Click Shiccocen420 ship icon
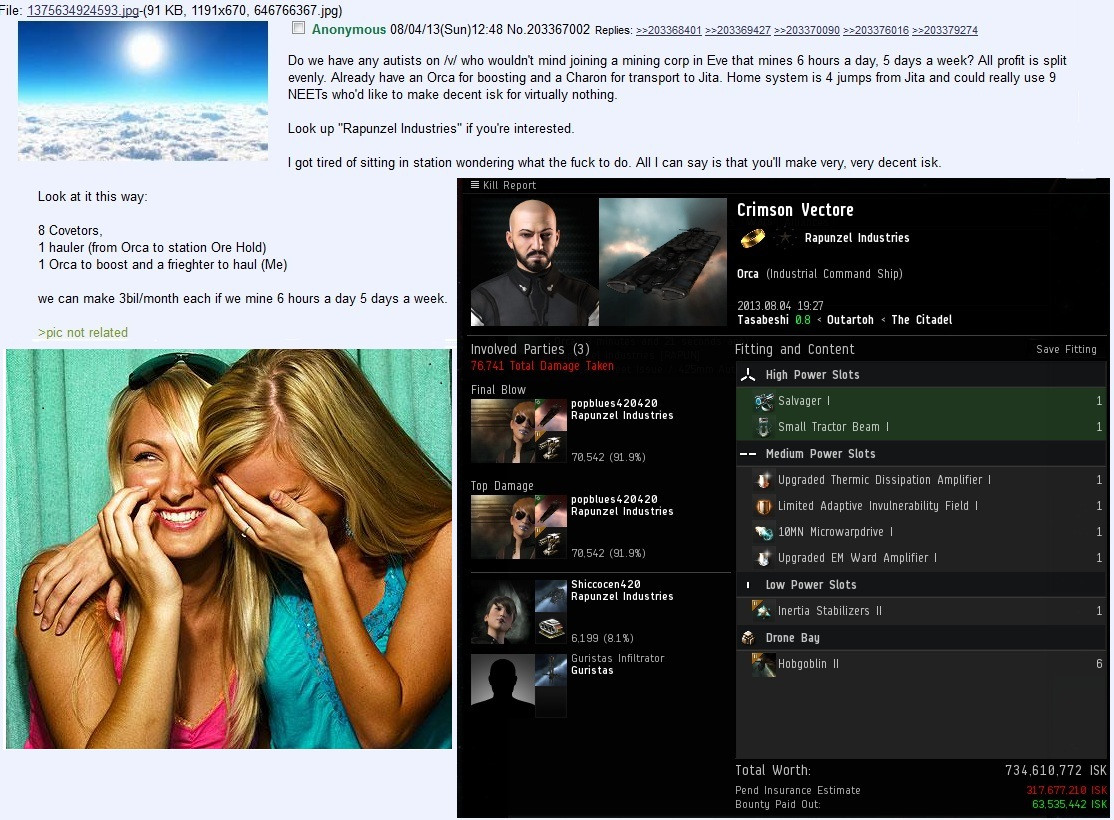Image resolution: width=1114 pixels, height=820 pixels. coord(551,596)
